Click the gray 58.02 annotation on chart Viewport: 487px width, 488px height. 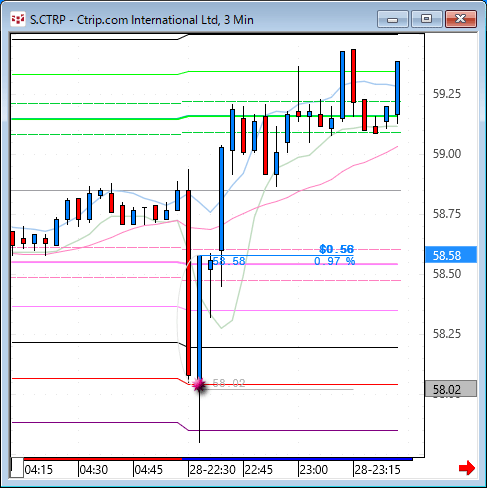(229, 383)
